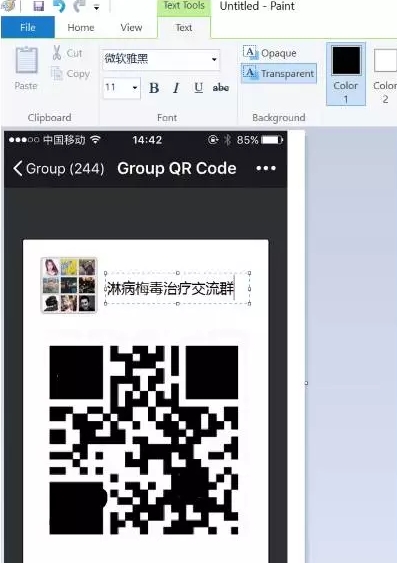Click the QR code image on canvas
The height and width of the screenshot is (563, 397).
click(144, 440)
